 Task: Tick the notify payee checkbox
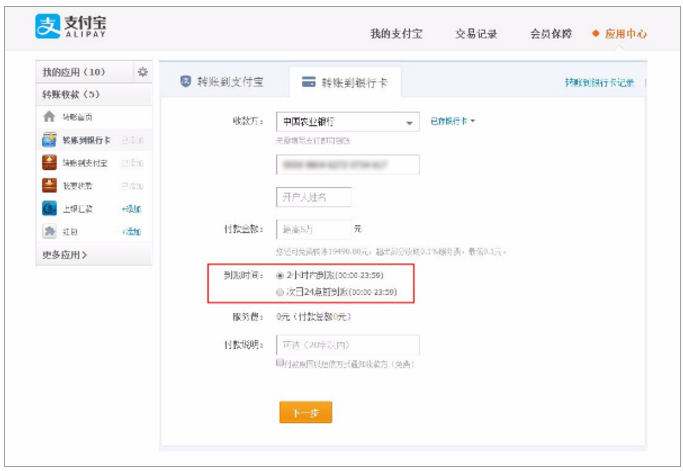coord(280,363)
